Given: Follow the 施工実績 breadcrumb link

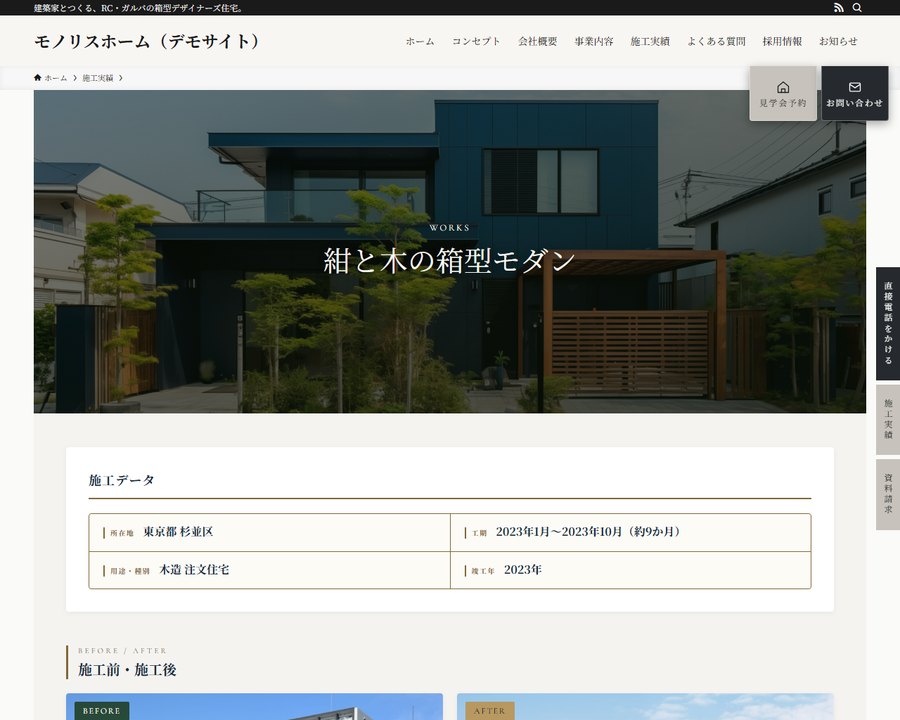Looking at the screenshot, I should [x=98, y=78].
